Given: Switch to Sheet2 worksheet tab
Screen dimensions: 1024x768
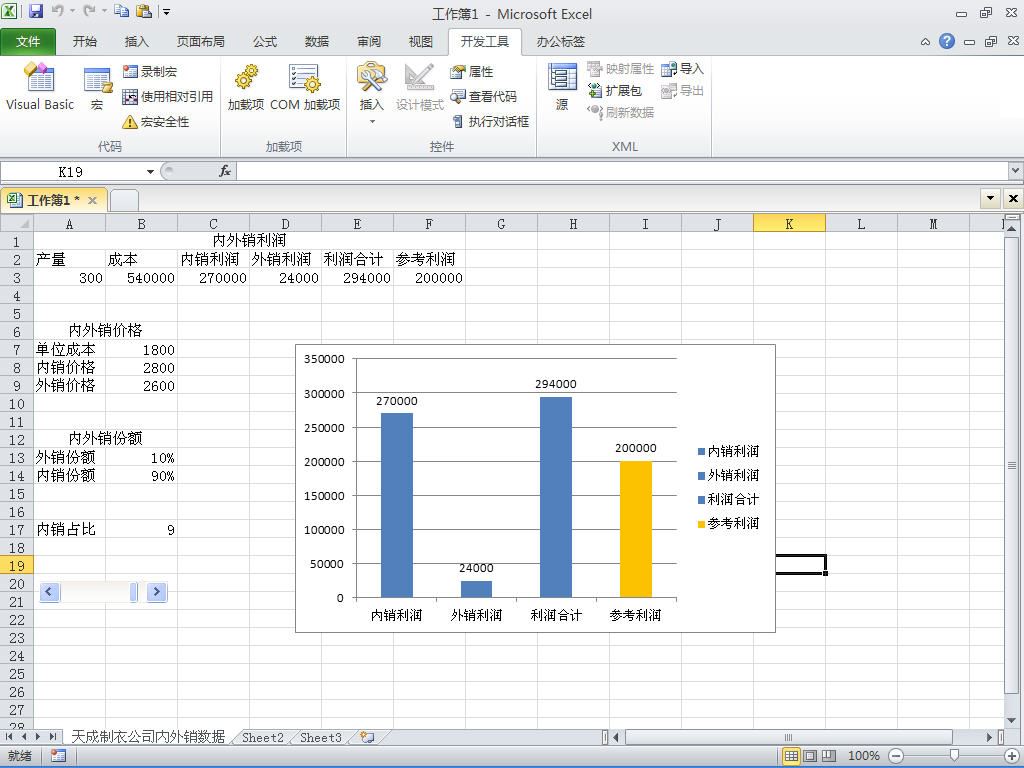Looking at the screenshot, I should (263, 737).
